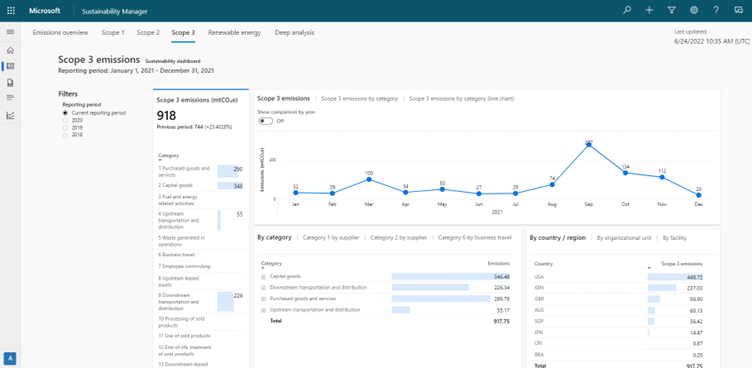The image size is (752, 368).
Task: Open Scope 3 emissions by category view
Action: 359,98
